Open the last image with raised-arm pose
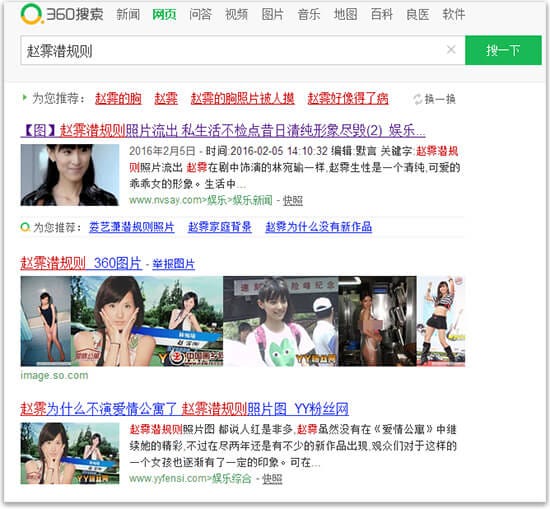550x509 pixels. (x=441, y=321)
